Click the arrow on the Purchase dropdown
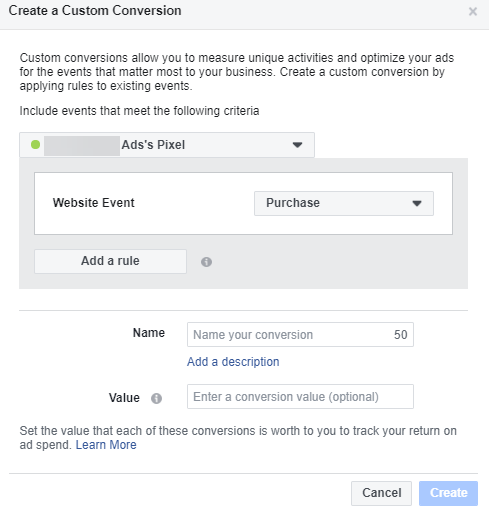The width and height of the screenshot is (489, 509). click(x=417, y=203)
